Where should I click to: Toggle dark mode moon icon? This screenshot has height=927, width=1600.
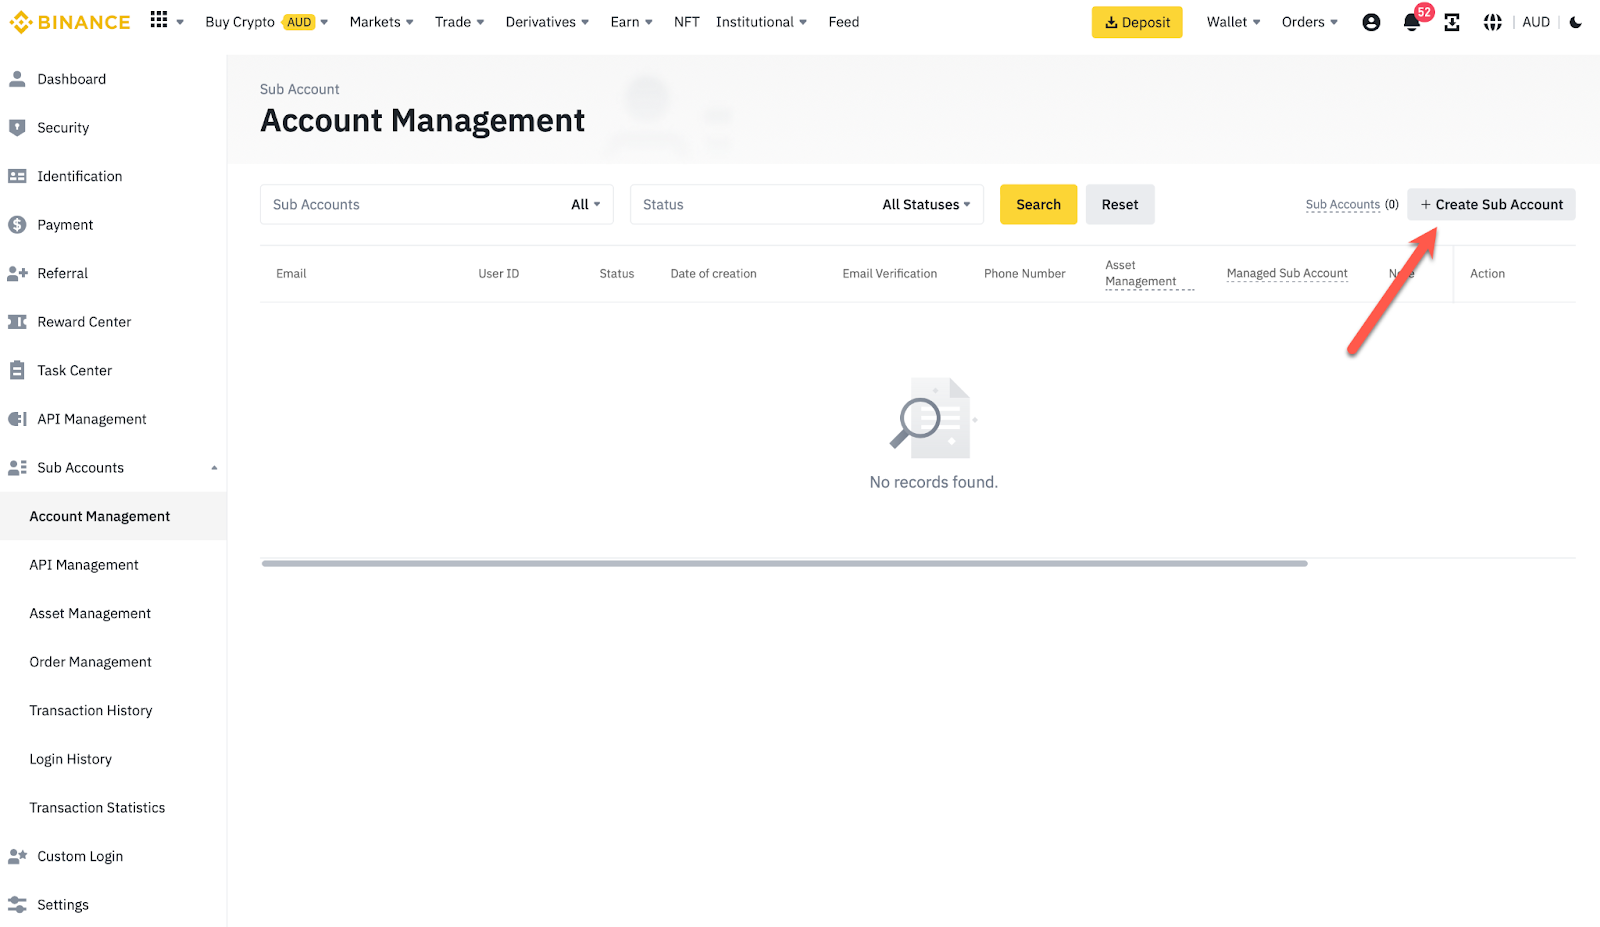1576,22
